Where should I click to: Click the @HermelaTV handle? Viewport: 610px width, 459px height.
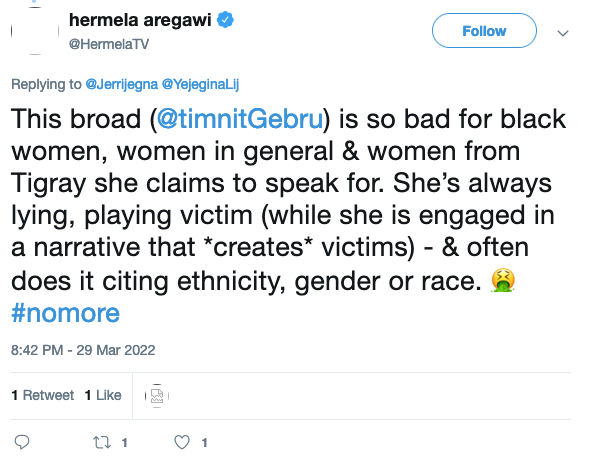tap(107, 42)
